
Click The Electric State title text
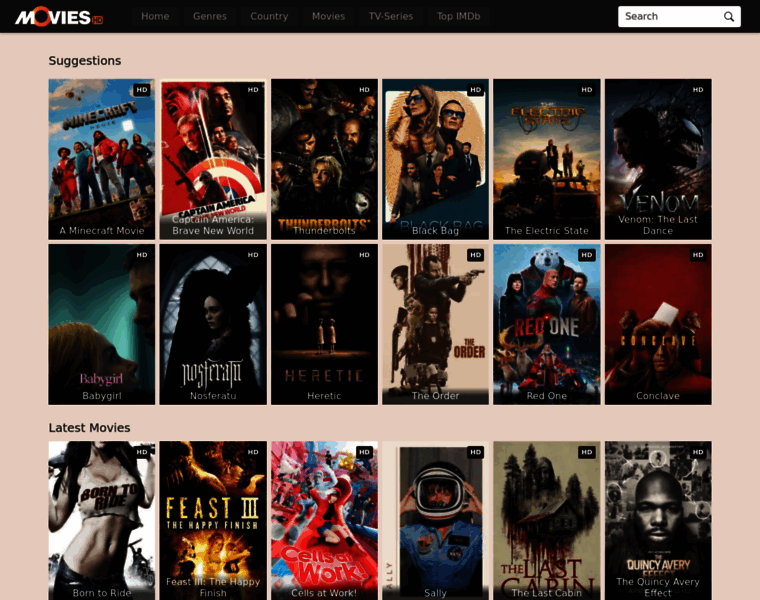click(547, 231)
